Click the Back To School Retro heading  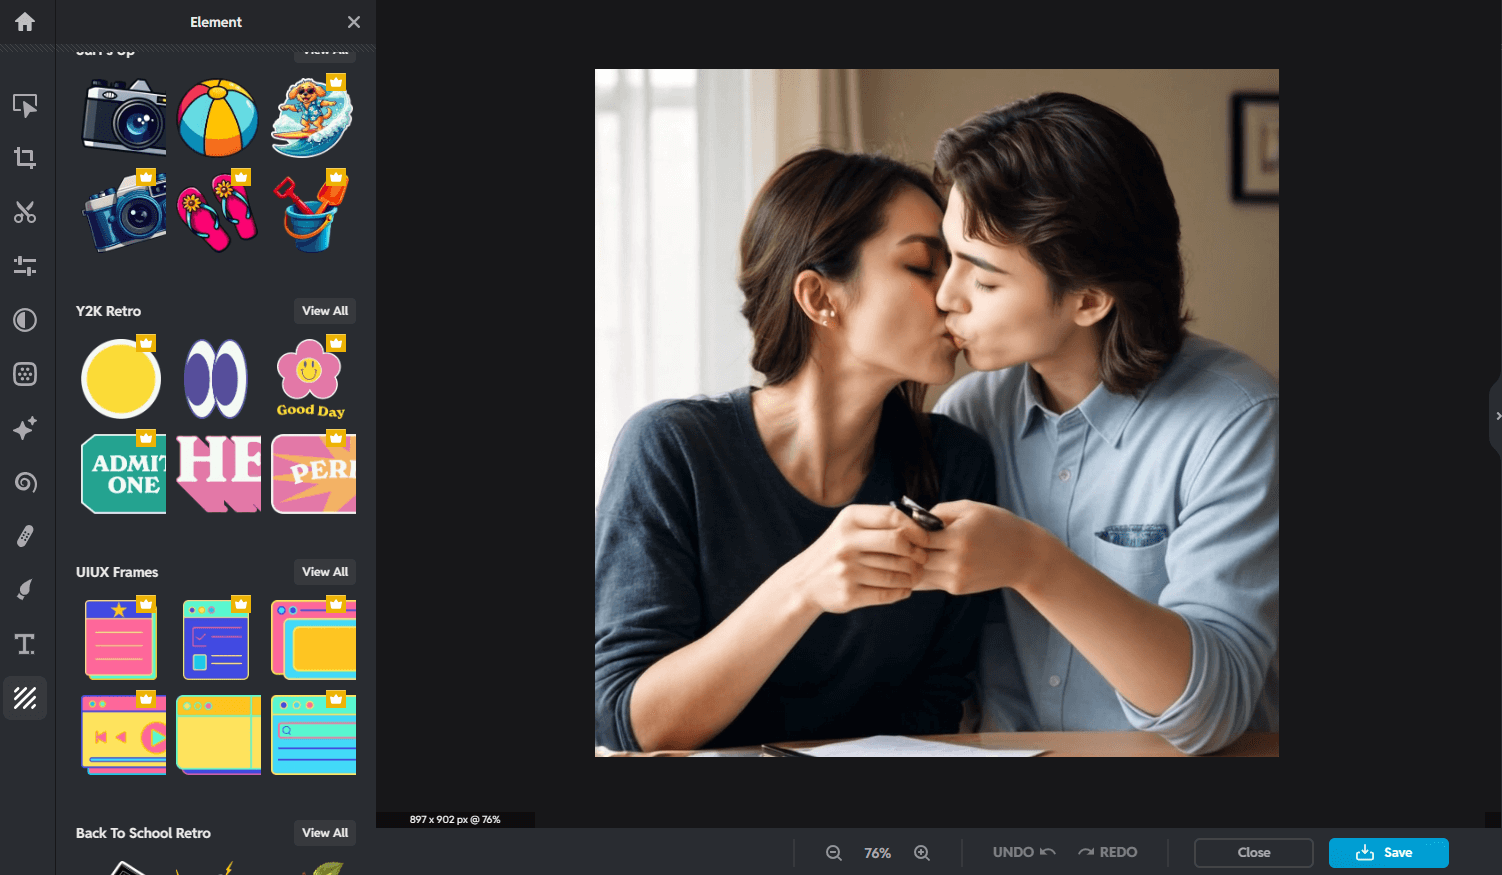tap(143, 833)
